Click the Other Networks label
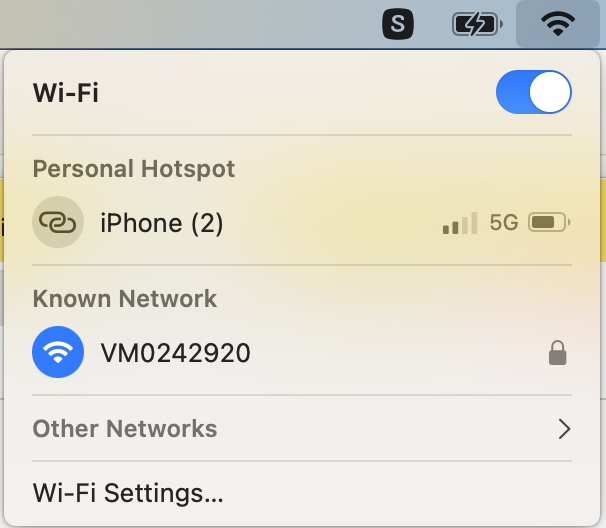 tap(125, 429)
